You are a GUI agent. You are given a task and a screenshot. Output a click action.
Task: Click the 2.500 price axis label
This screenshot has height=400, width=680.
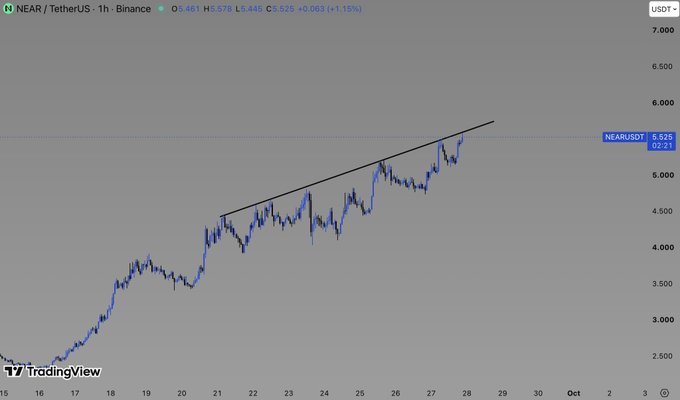coord(663,356)
